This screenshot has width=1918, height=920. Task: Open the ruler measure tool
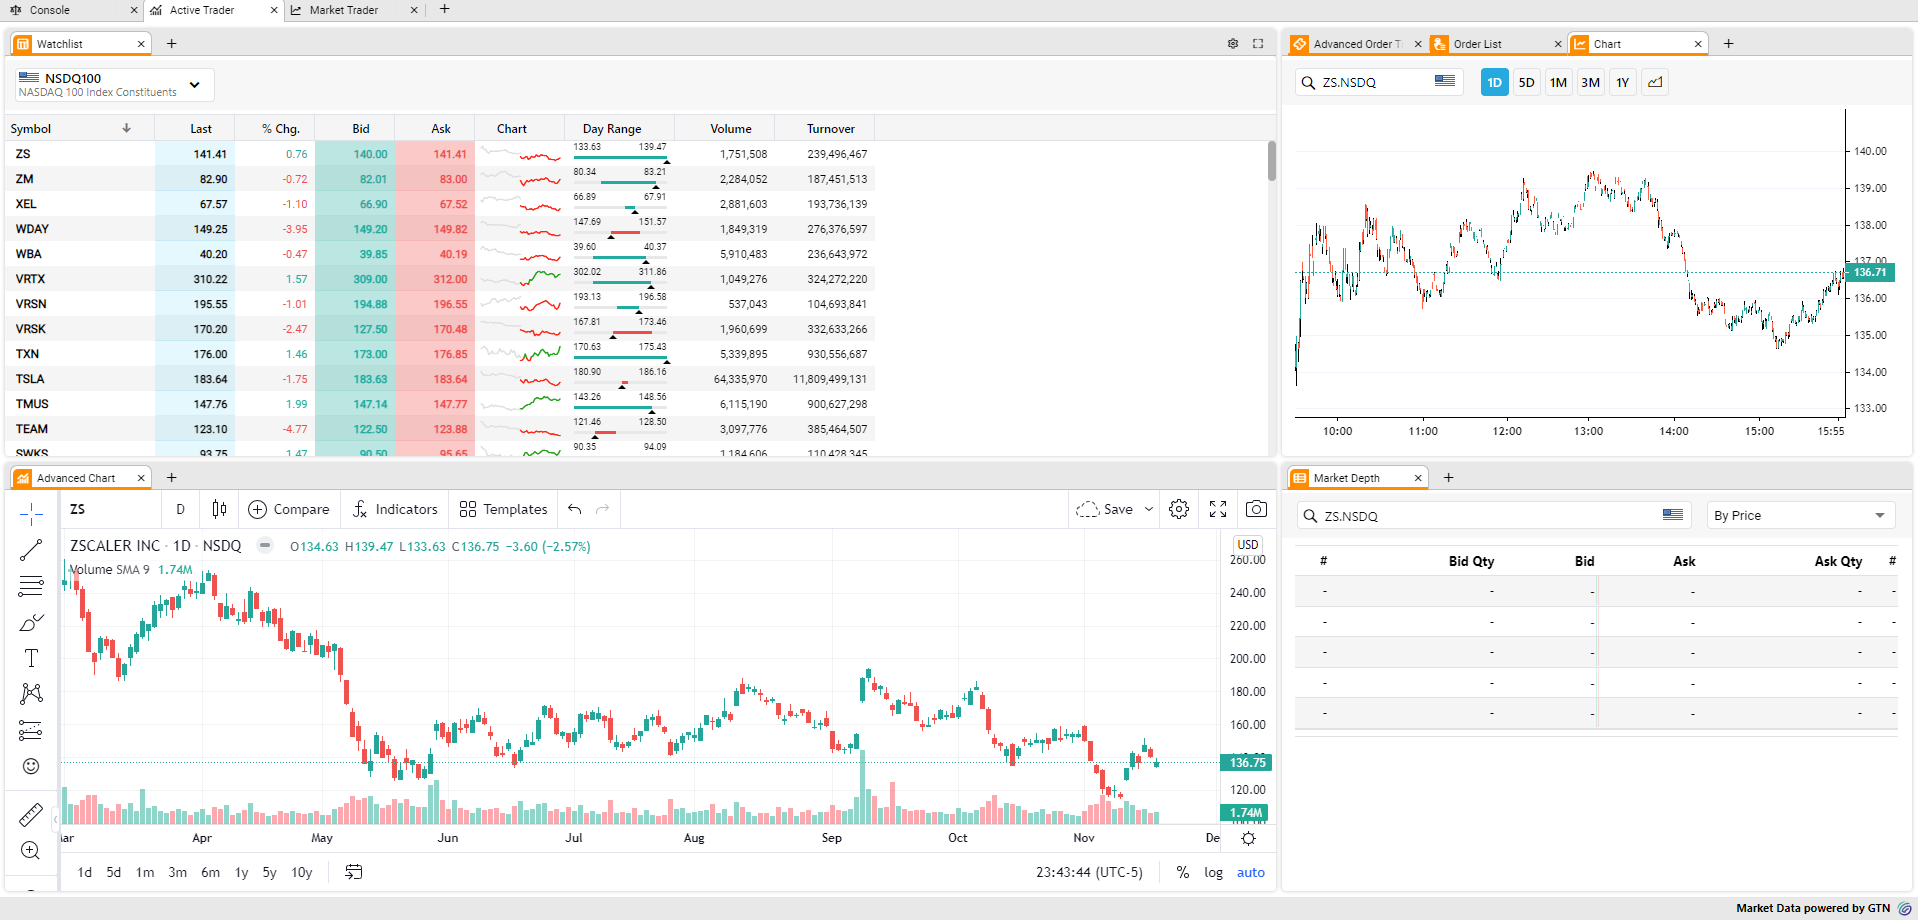click(x=31, y=815)
